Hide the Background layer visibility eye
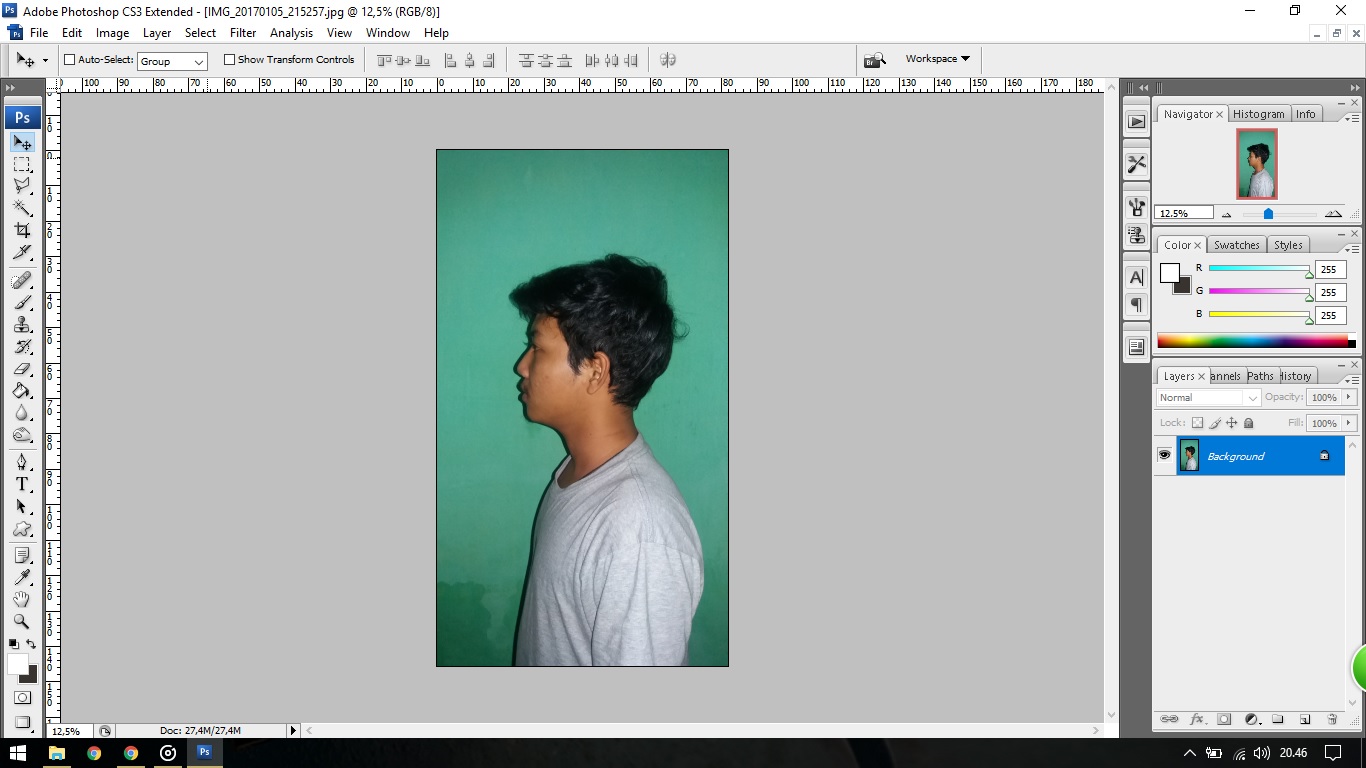The image size is (1366, 768). [1164, 456]
